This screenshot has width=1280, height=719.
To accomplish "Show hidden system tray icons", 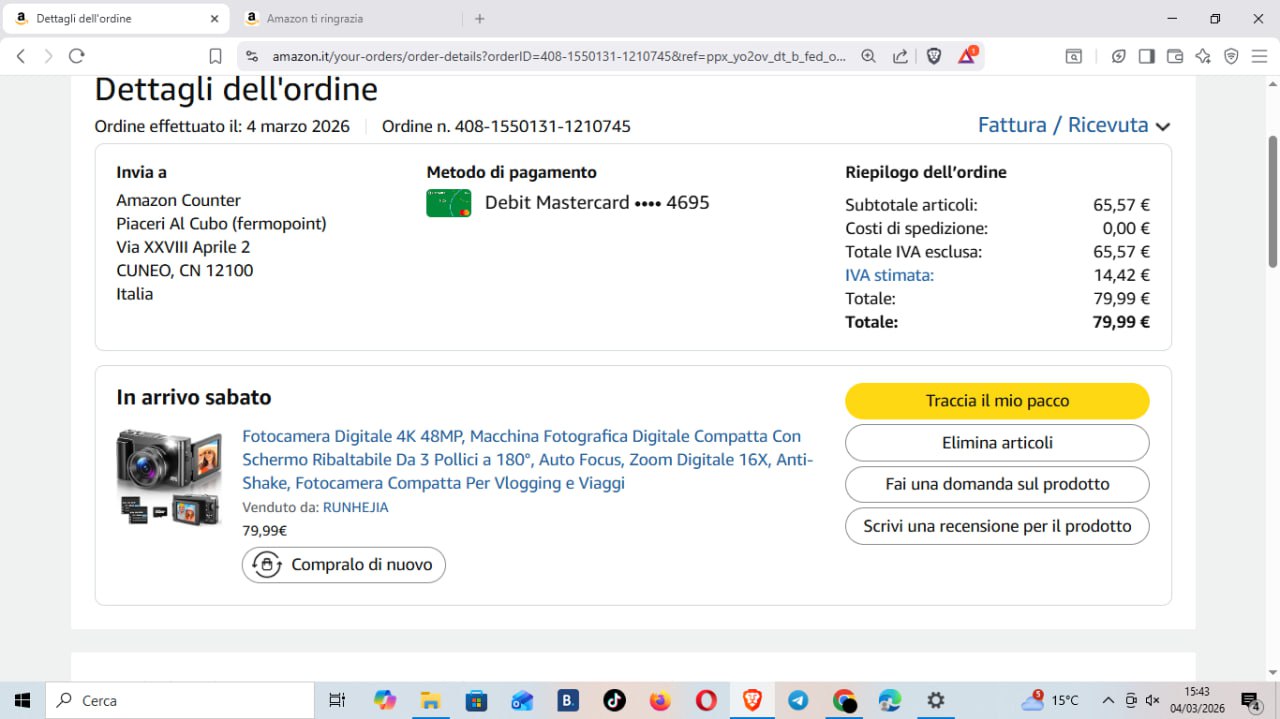I will click(x=1108, y=700).
